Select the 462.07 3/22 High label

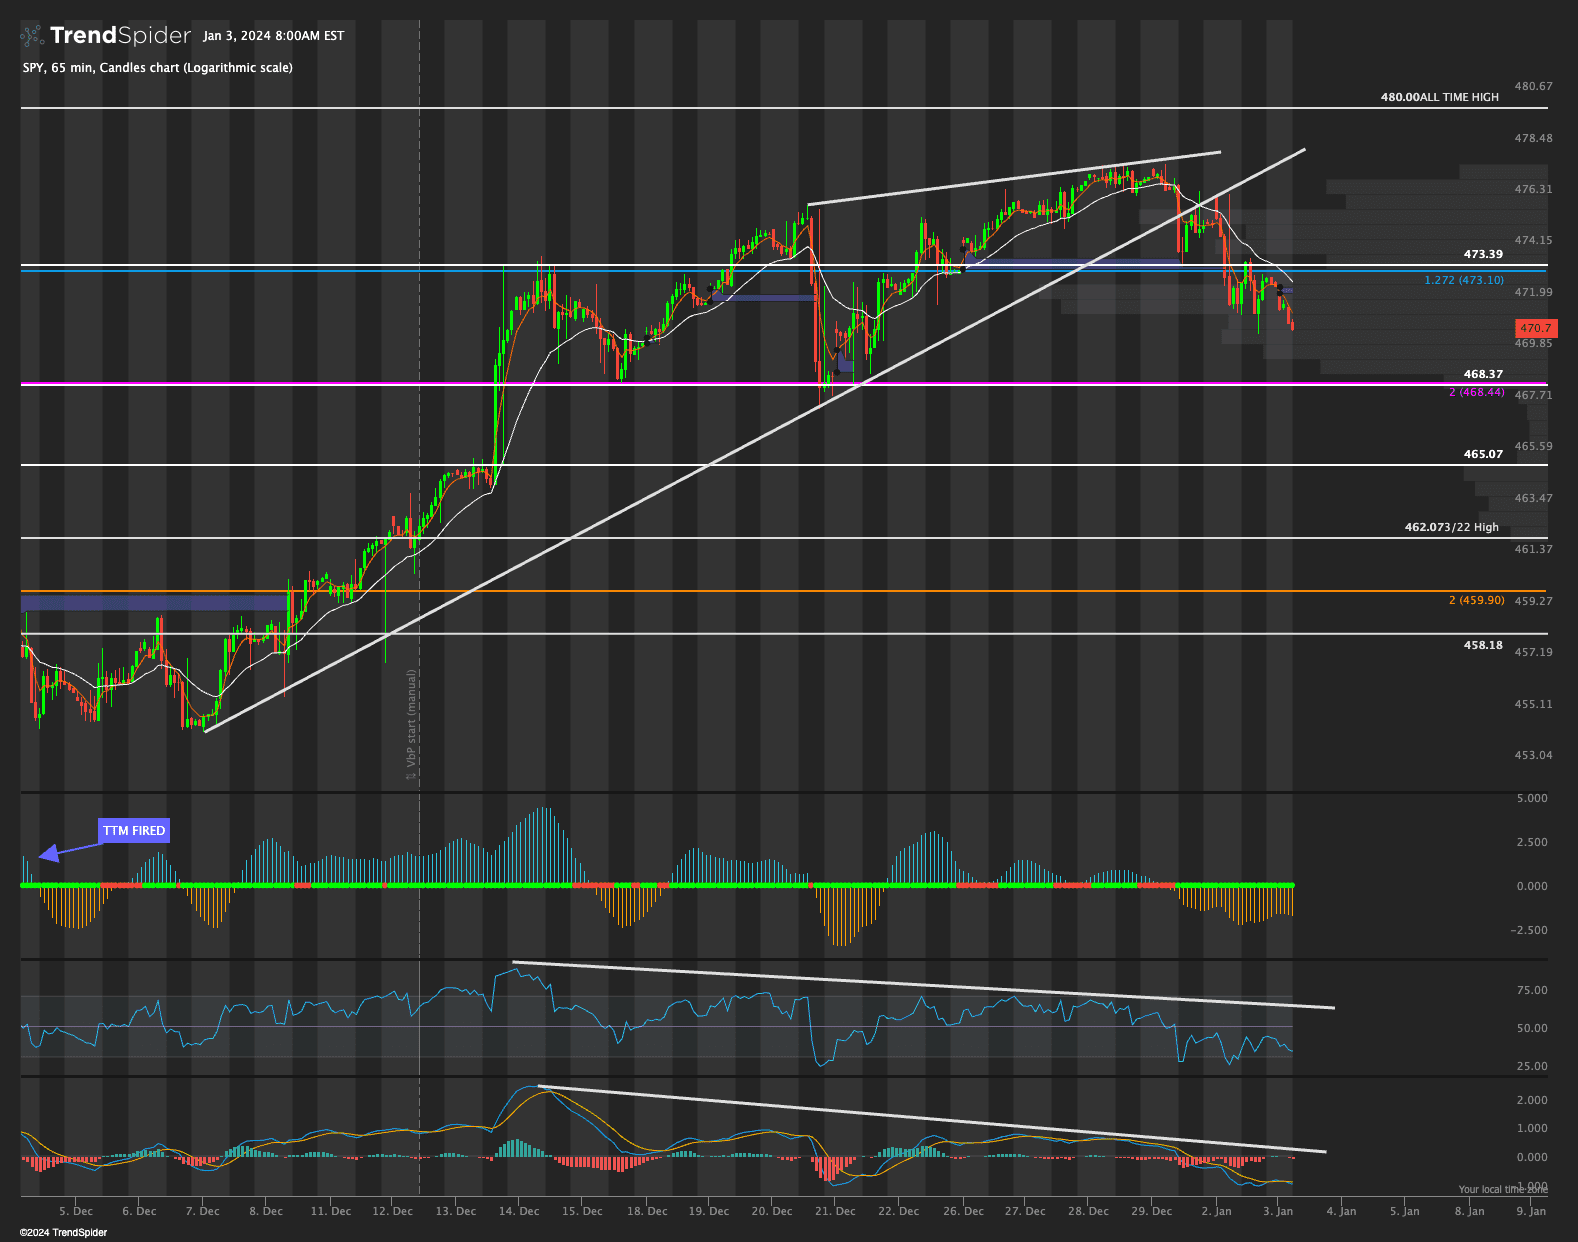(1451, 527)
